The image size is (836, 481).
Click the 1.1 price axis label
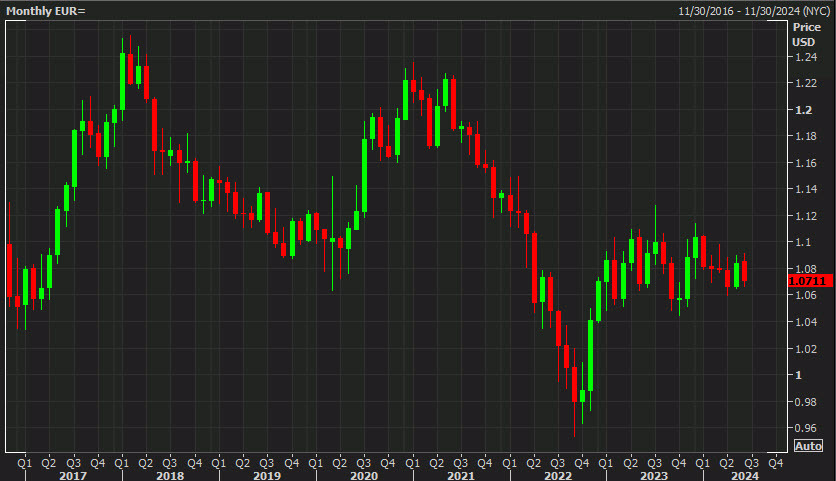803,242
